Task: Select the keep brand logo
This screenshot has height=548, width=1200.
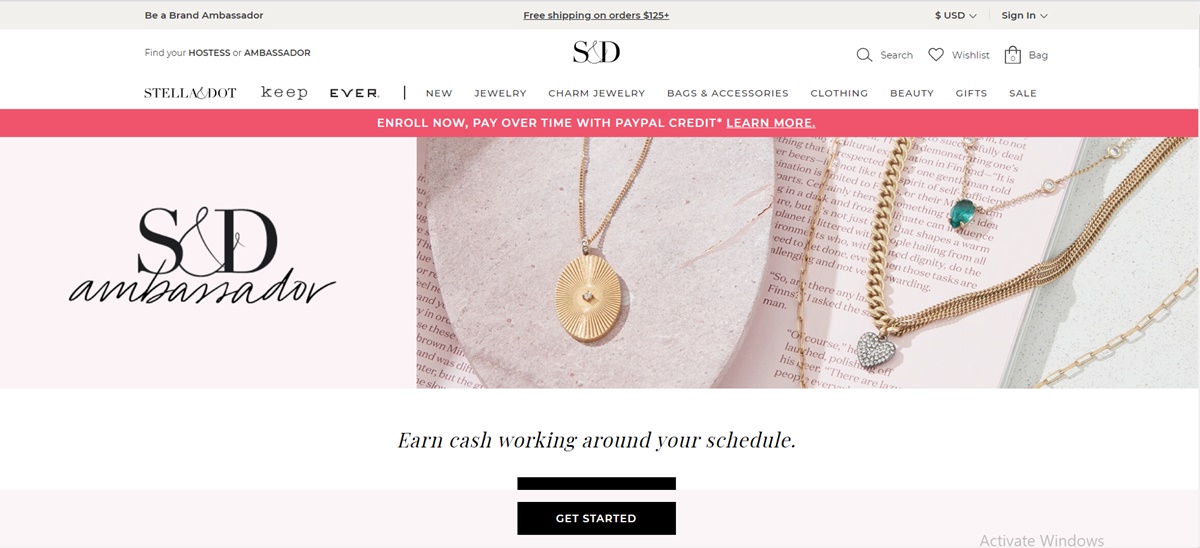Action: pyautogui.click(x=284, y=92)
